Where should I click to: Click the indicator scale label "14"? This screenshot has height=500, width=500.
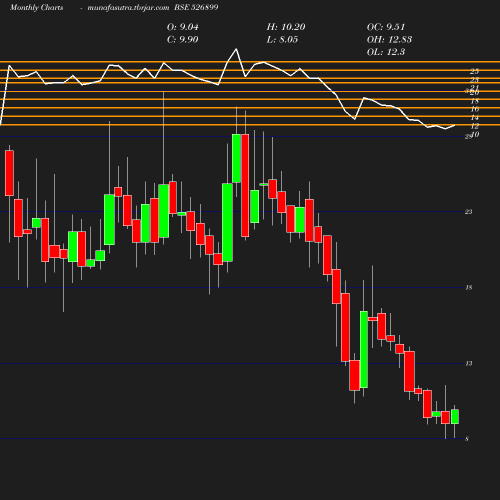(475, 118)
